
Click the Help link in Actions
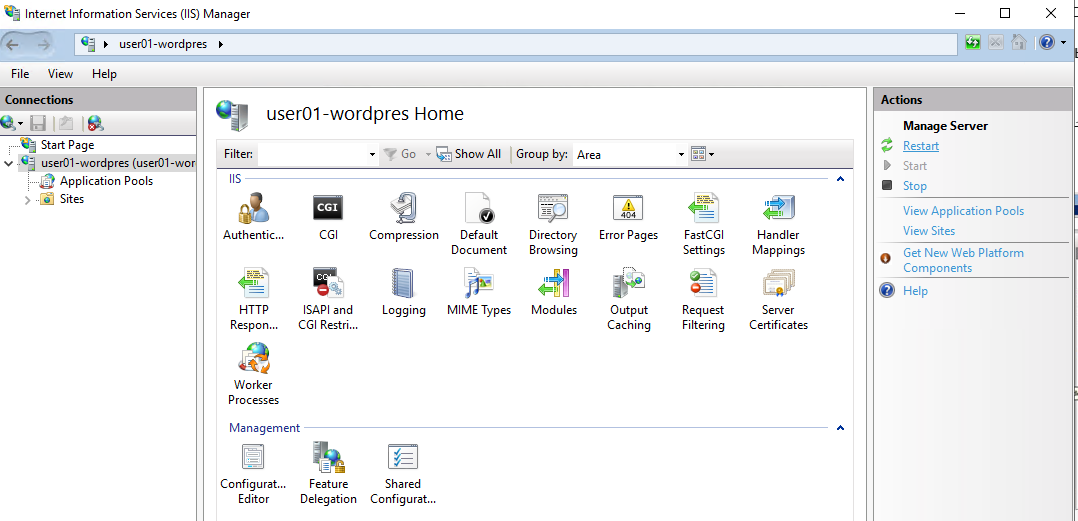point(915,291)
